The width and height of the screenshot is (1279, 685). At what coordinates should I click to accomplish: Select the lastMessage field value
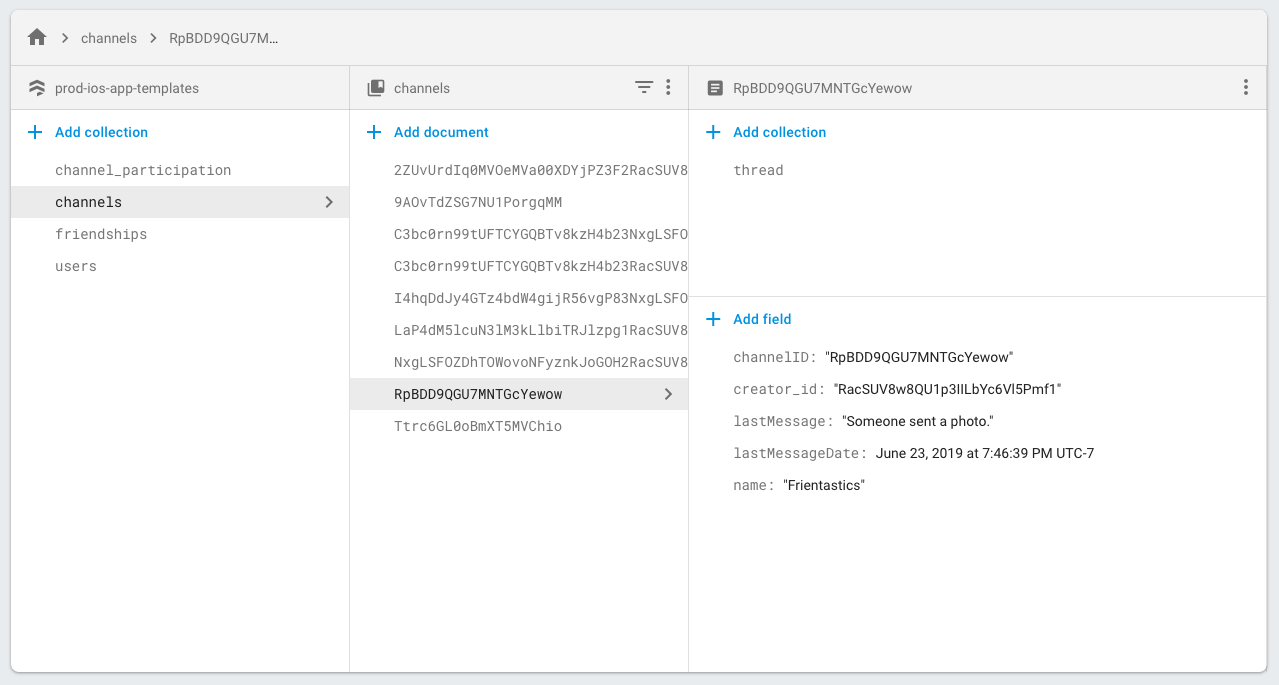917,421
